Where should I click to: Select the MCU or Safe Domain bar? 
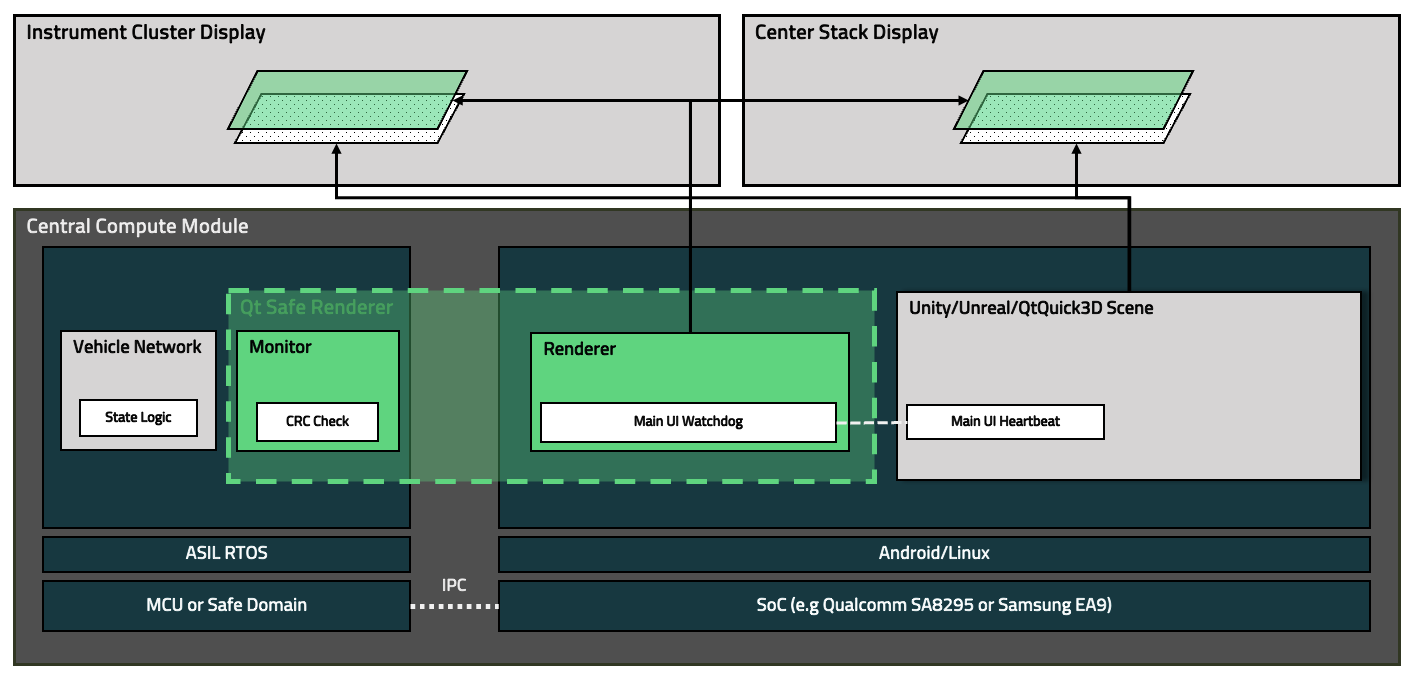[226, 605]
